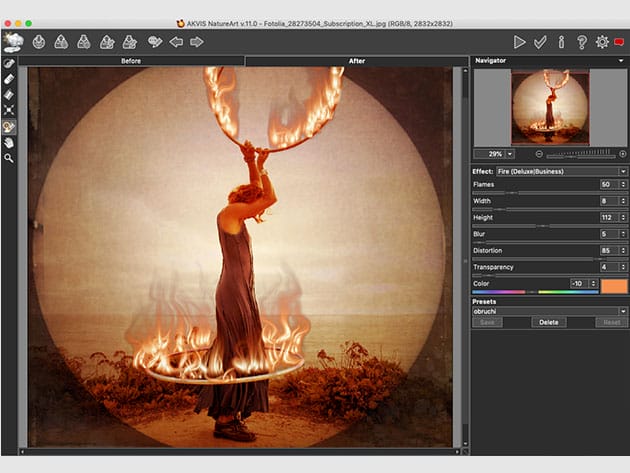The height and width of the screenshot is (473, 630).
Task: Open Preferences with the gear icon
Action: [x=602, y=42]
